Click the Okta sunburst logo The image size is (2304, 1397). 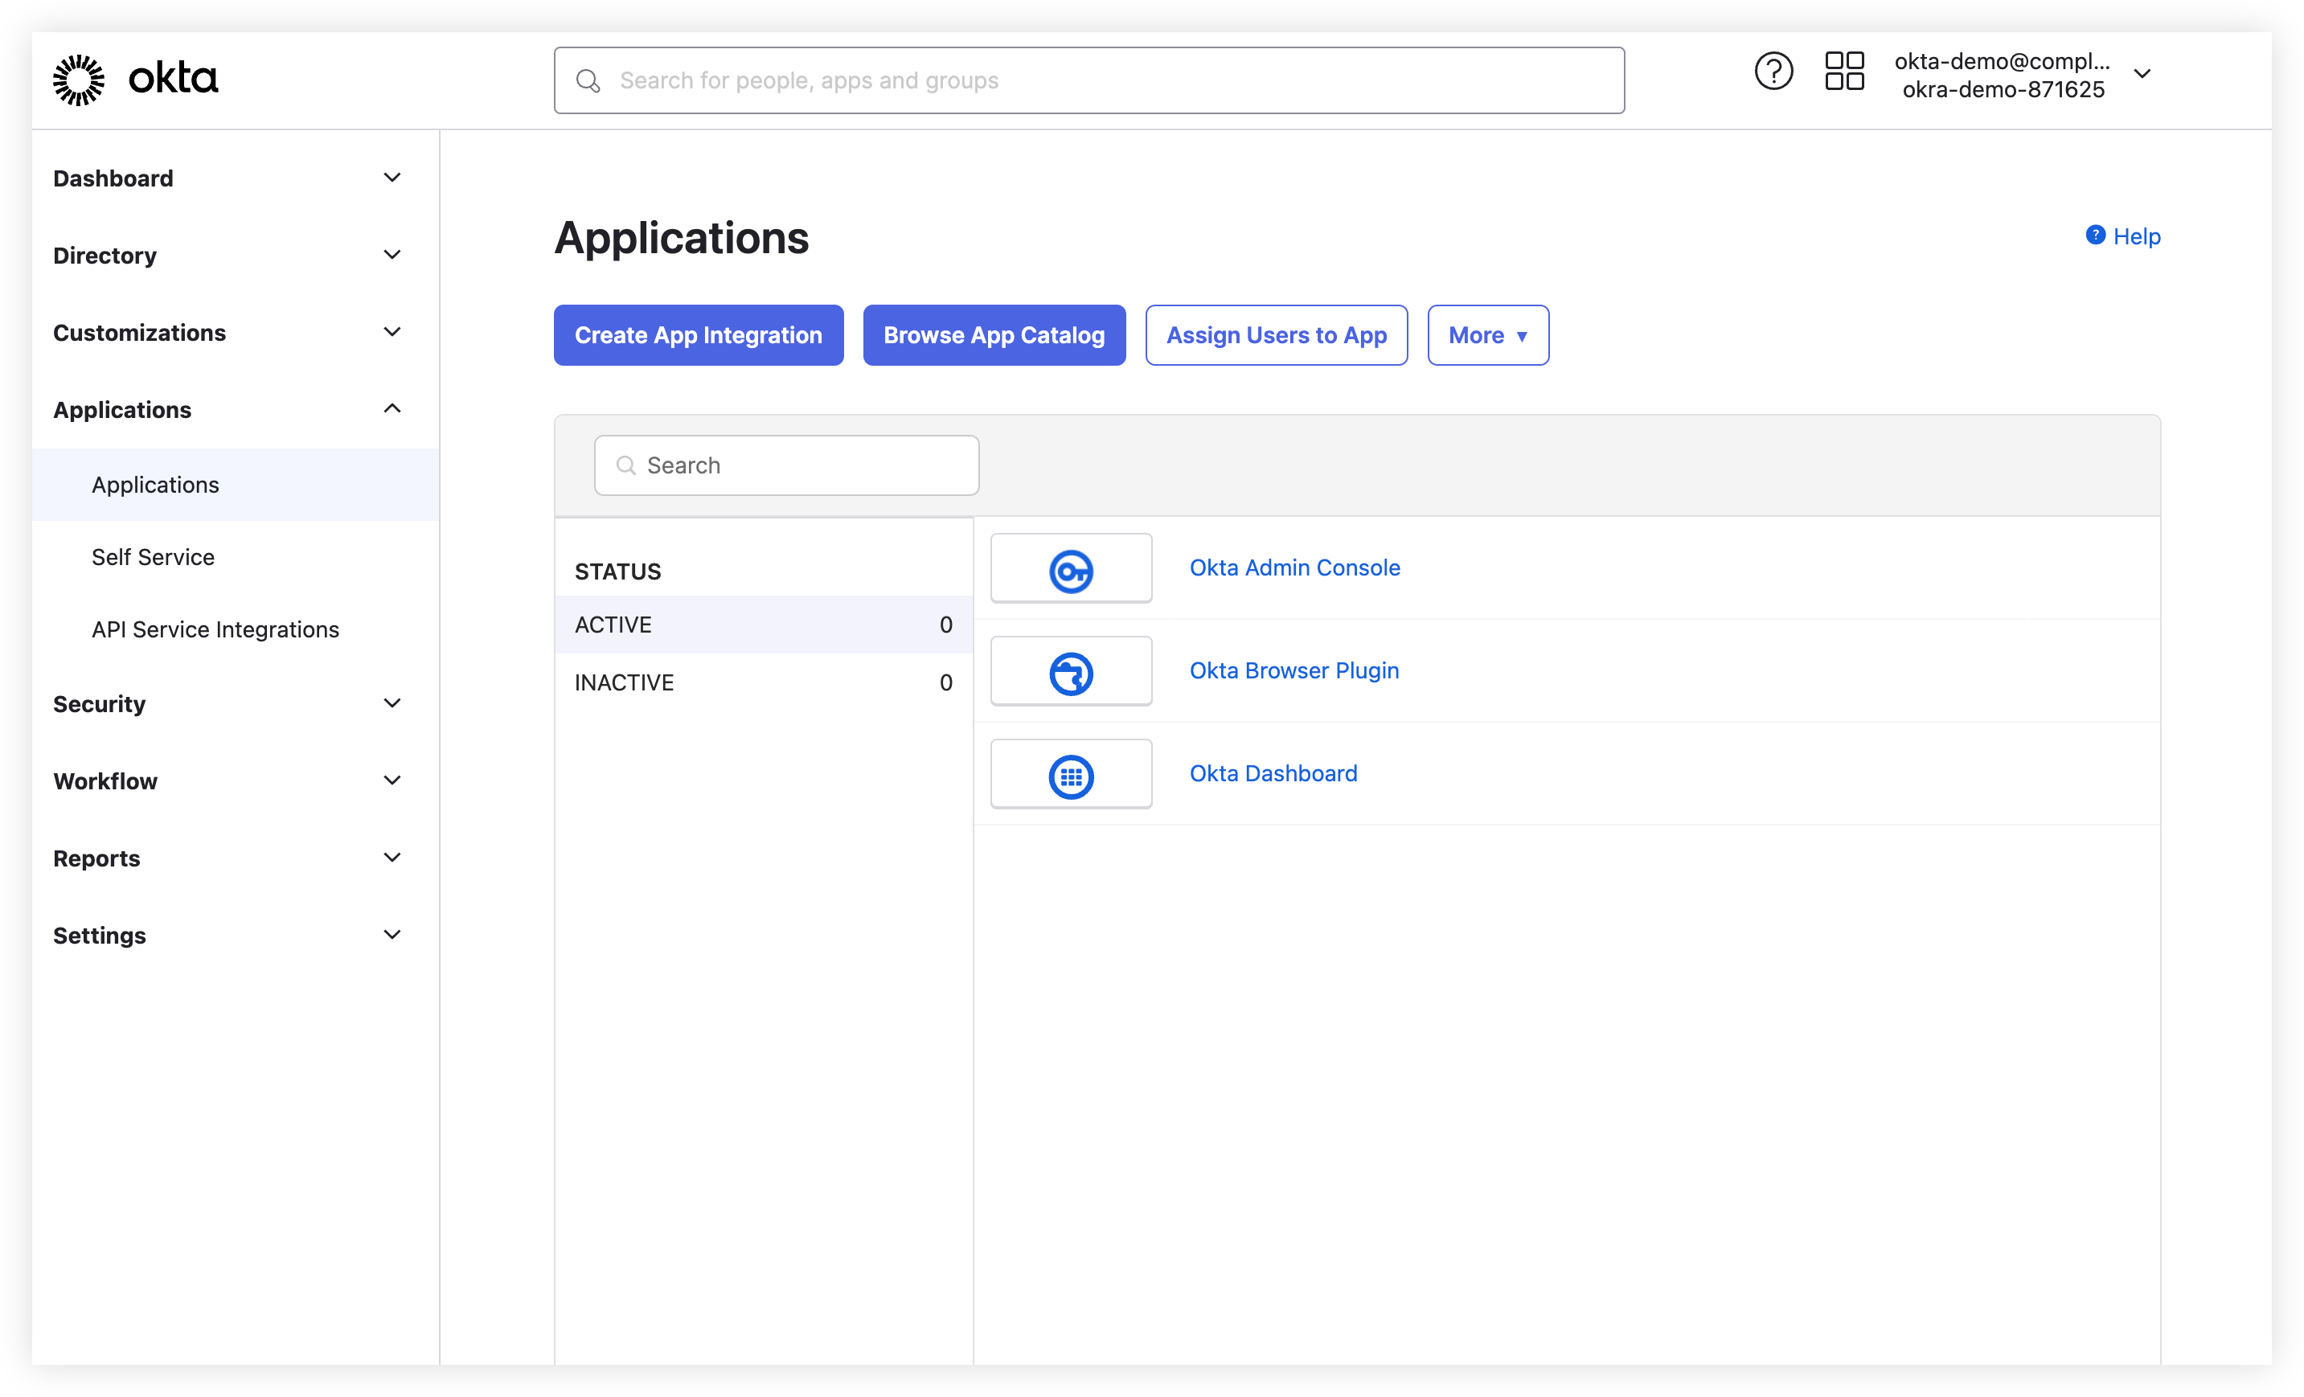(78, 79)
